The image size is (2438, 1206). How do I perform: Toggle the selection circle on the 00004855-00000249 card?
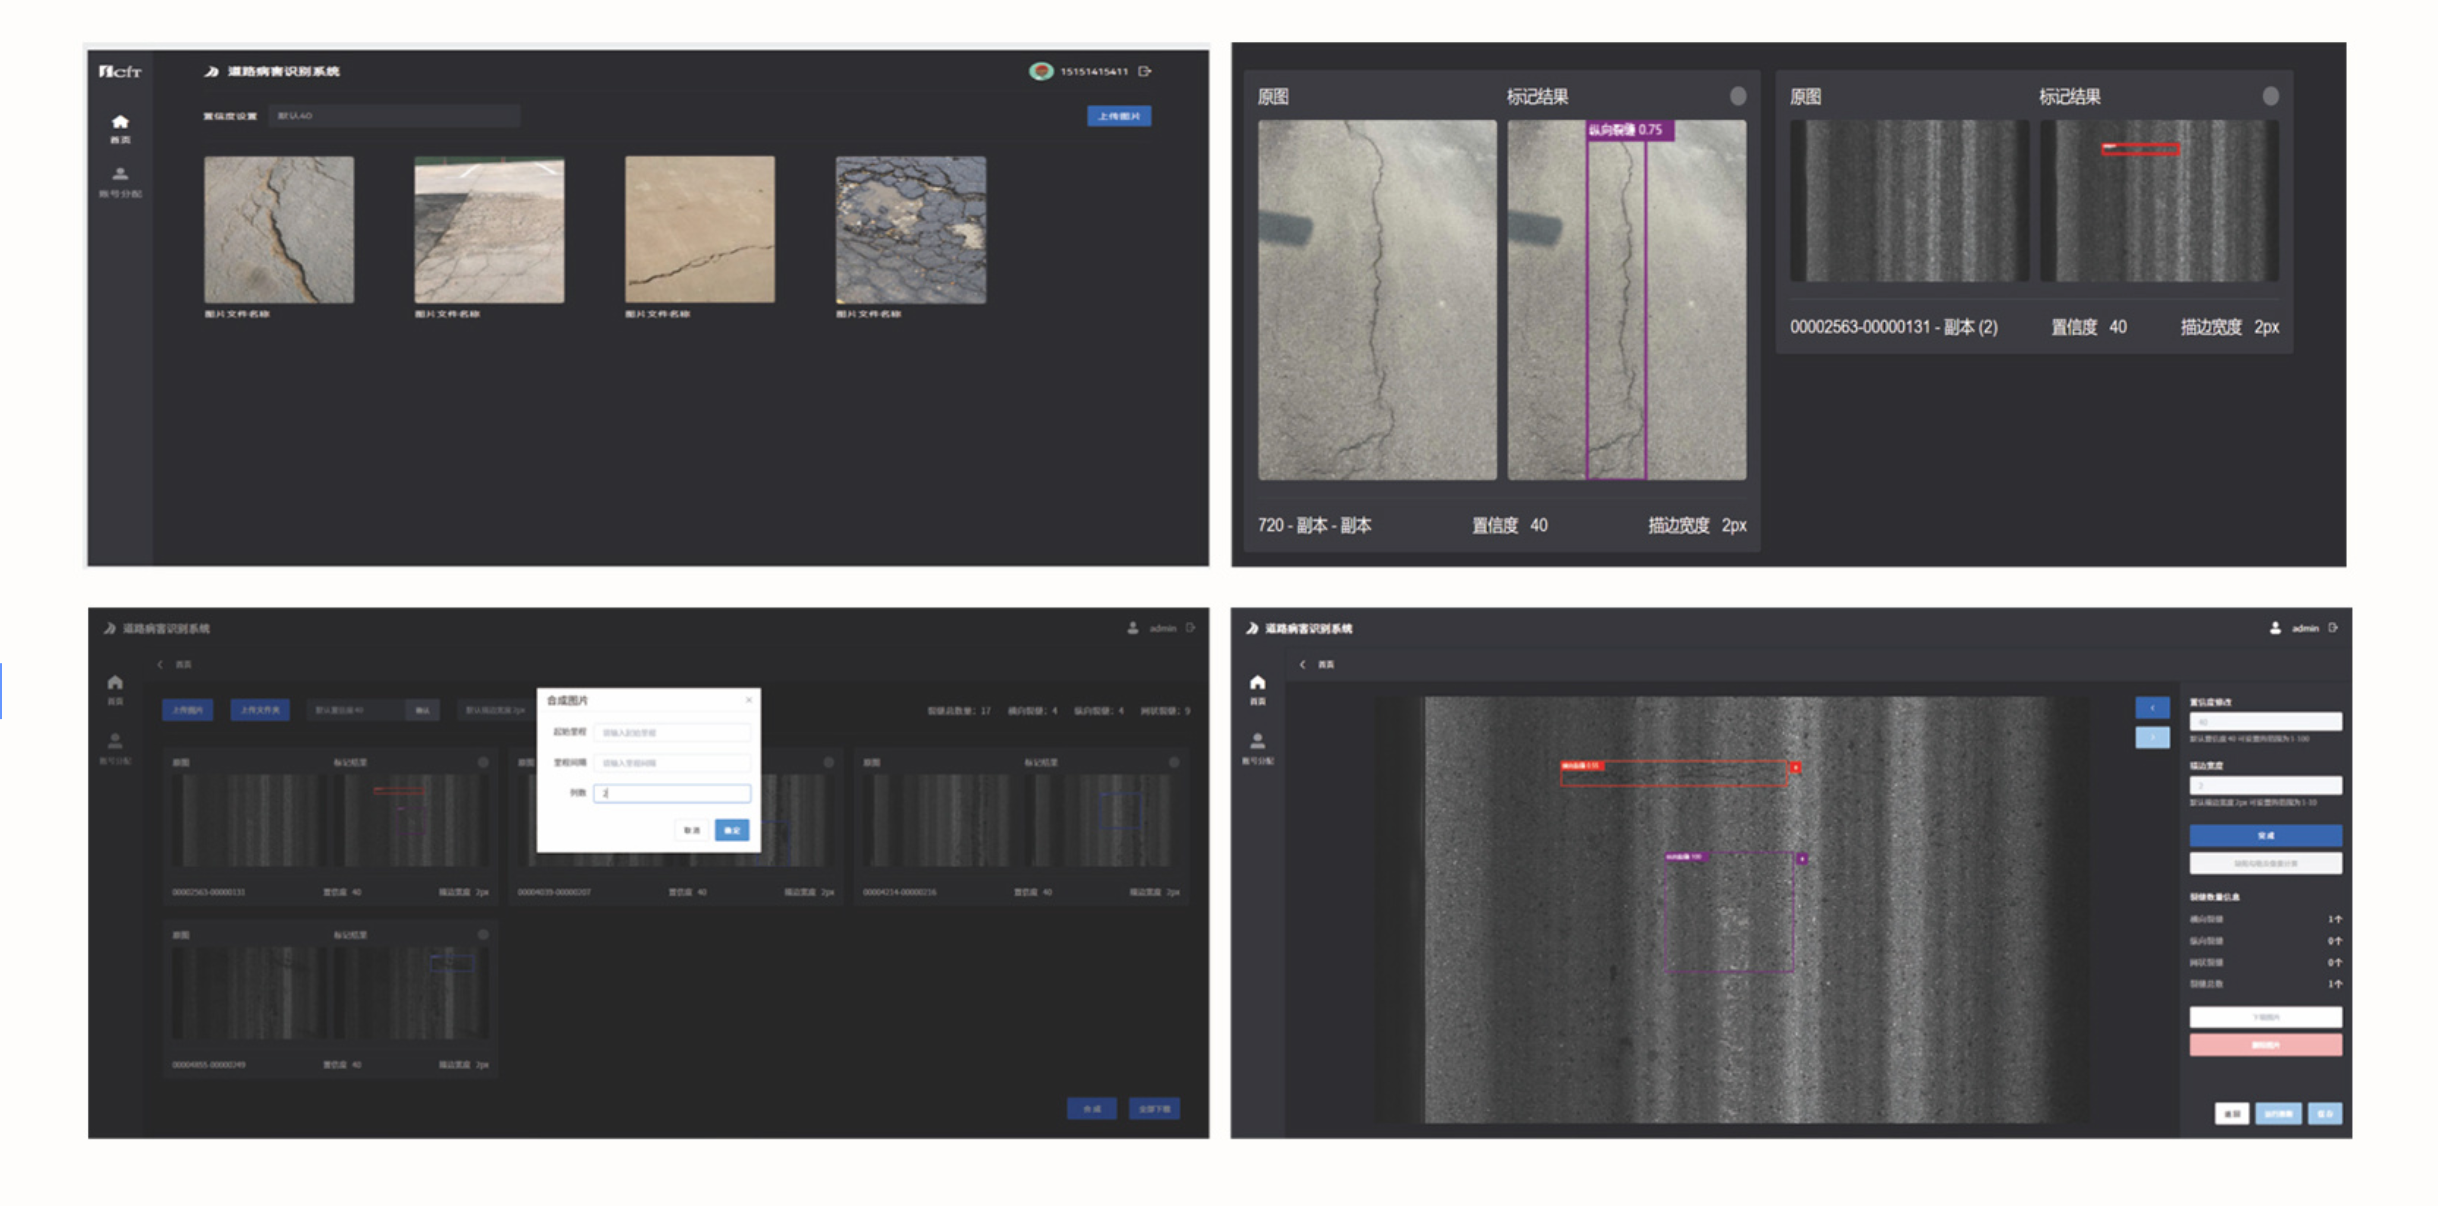tap(483, 935)
